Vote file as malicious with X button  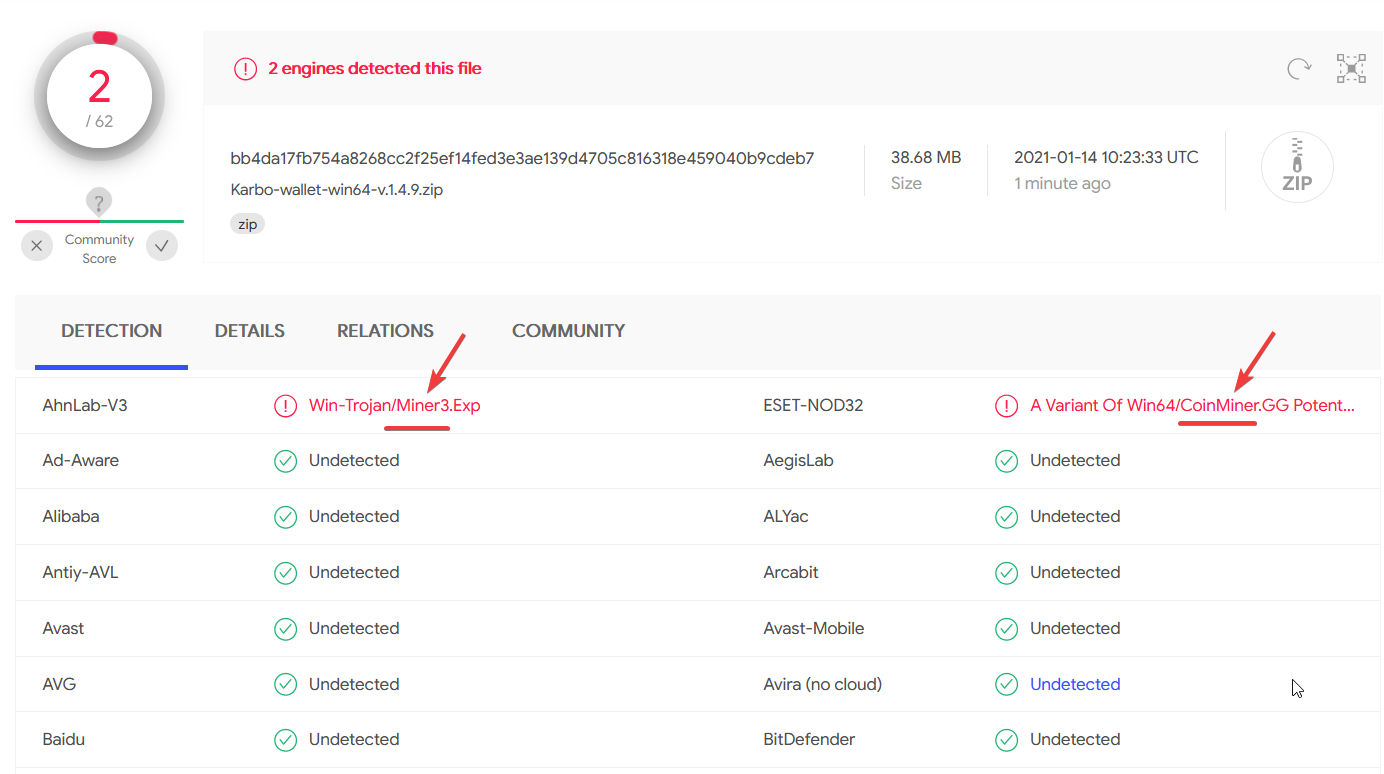tap(36, 245)
